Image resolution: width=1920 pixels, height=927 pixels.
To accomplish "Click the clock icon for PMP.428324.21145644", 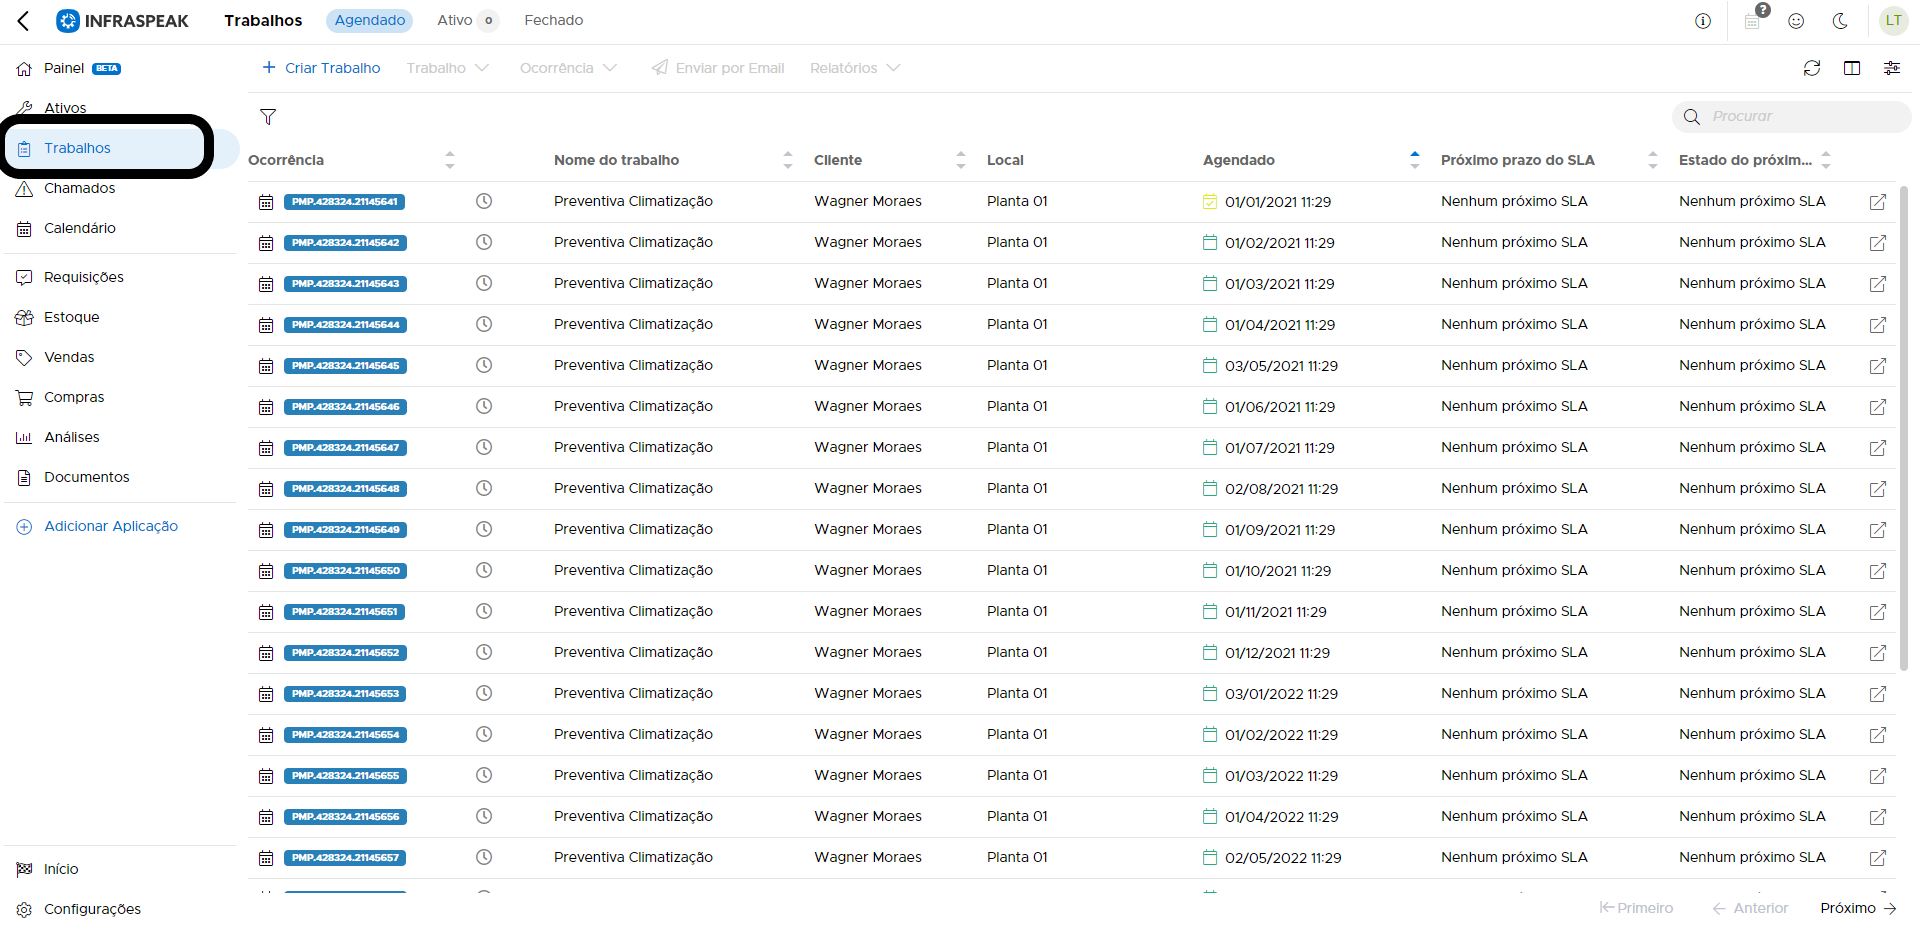I will (x=484, y=324).
